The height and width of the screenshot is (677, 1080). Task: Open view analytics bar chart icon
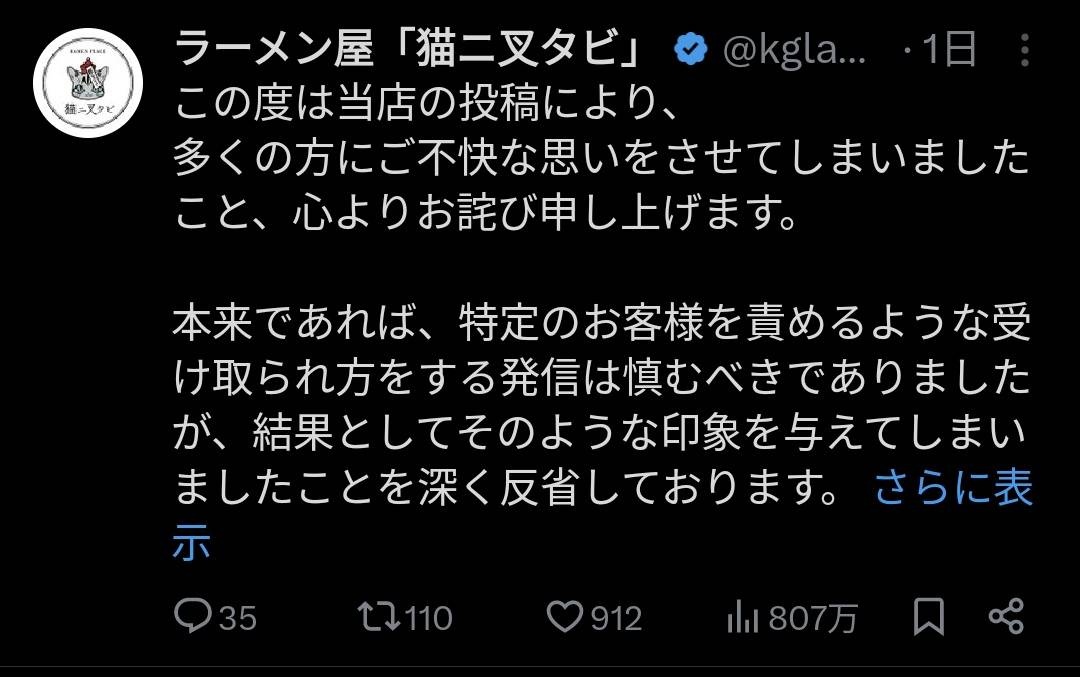(741, 618)
